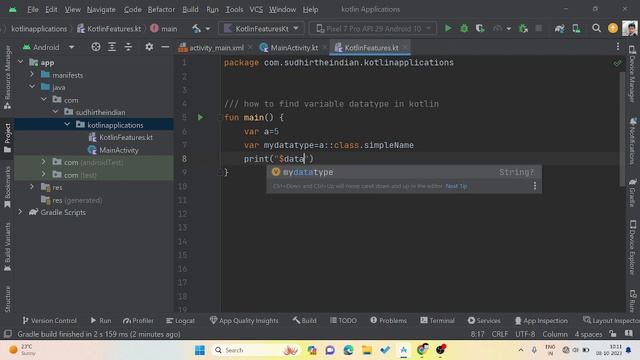This screenshot has width=640, height=360.
Task: Toggle the Structure side panel
Action: 7,298
